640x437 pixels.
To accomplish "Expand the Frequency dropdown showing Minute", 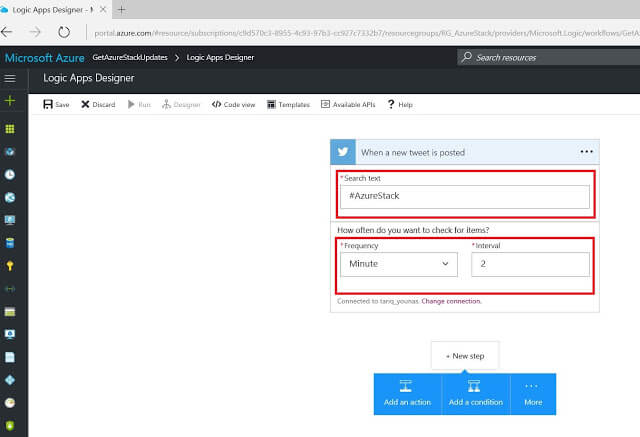I will (399, 264).
